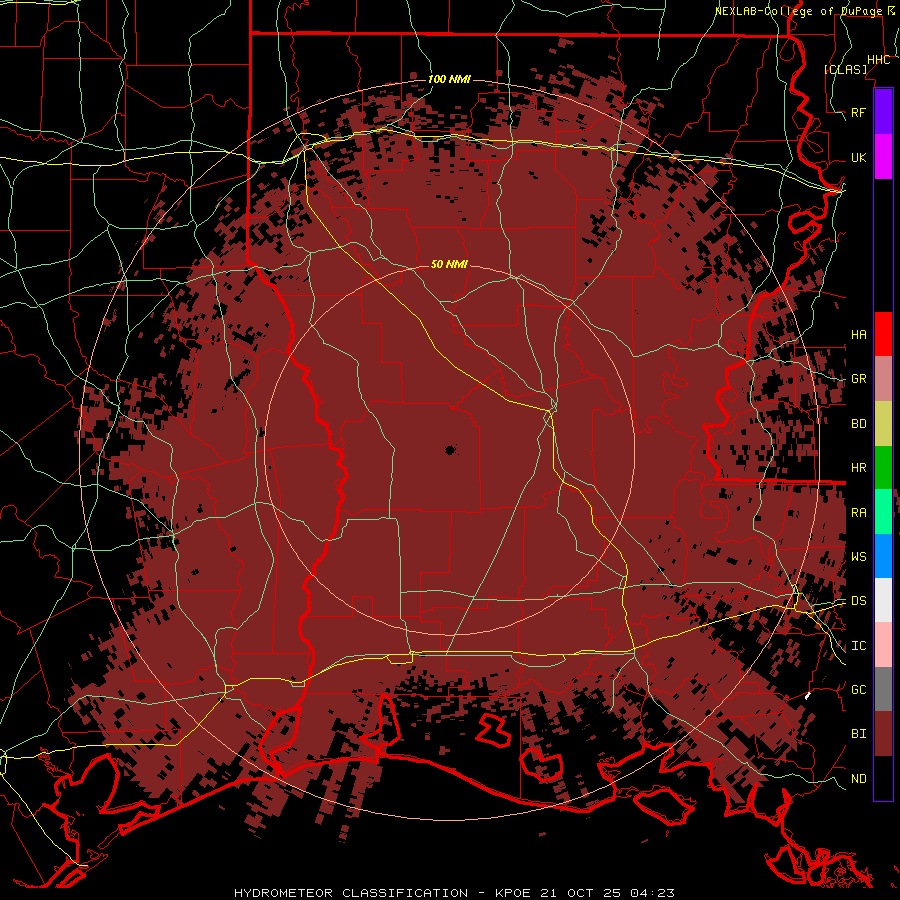900x900 pixels.
Task: Select the BD yellow legend swatch
Action: 883,424
